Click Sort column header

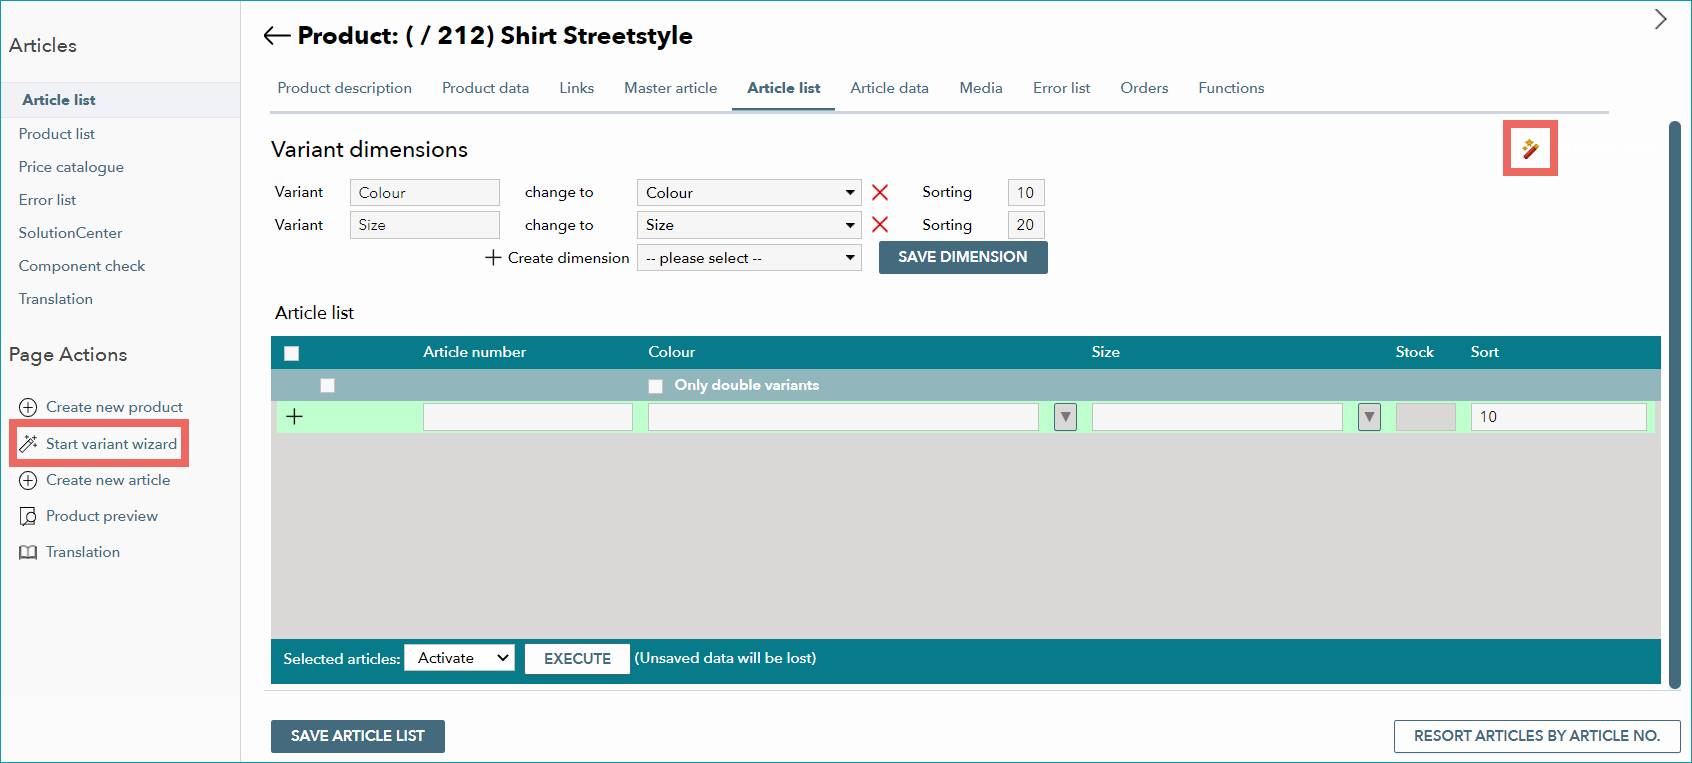[x=1484, y=352]
